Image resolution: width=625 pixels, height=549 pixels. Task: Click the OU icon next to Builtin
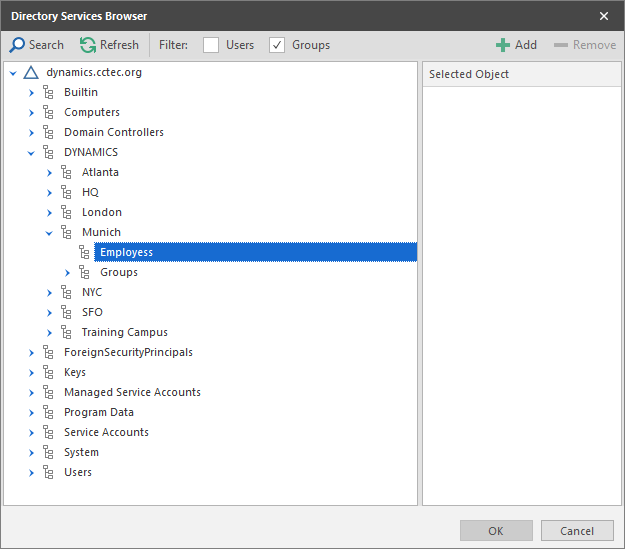coord(48,92)
